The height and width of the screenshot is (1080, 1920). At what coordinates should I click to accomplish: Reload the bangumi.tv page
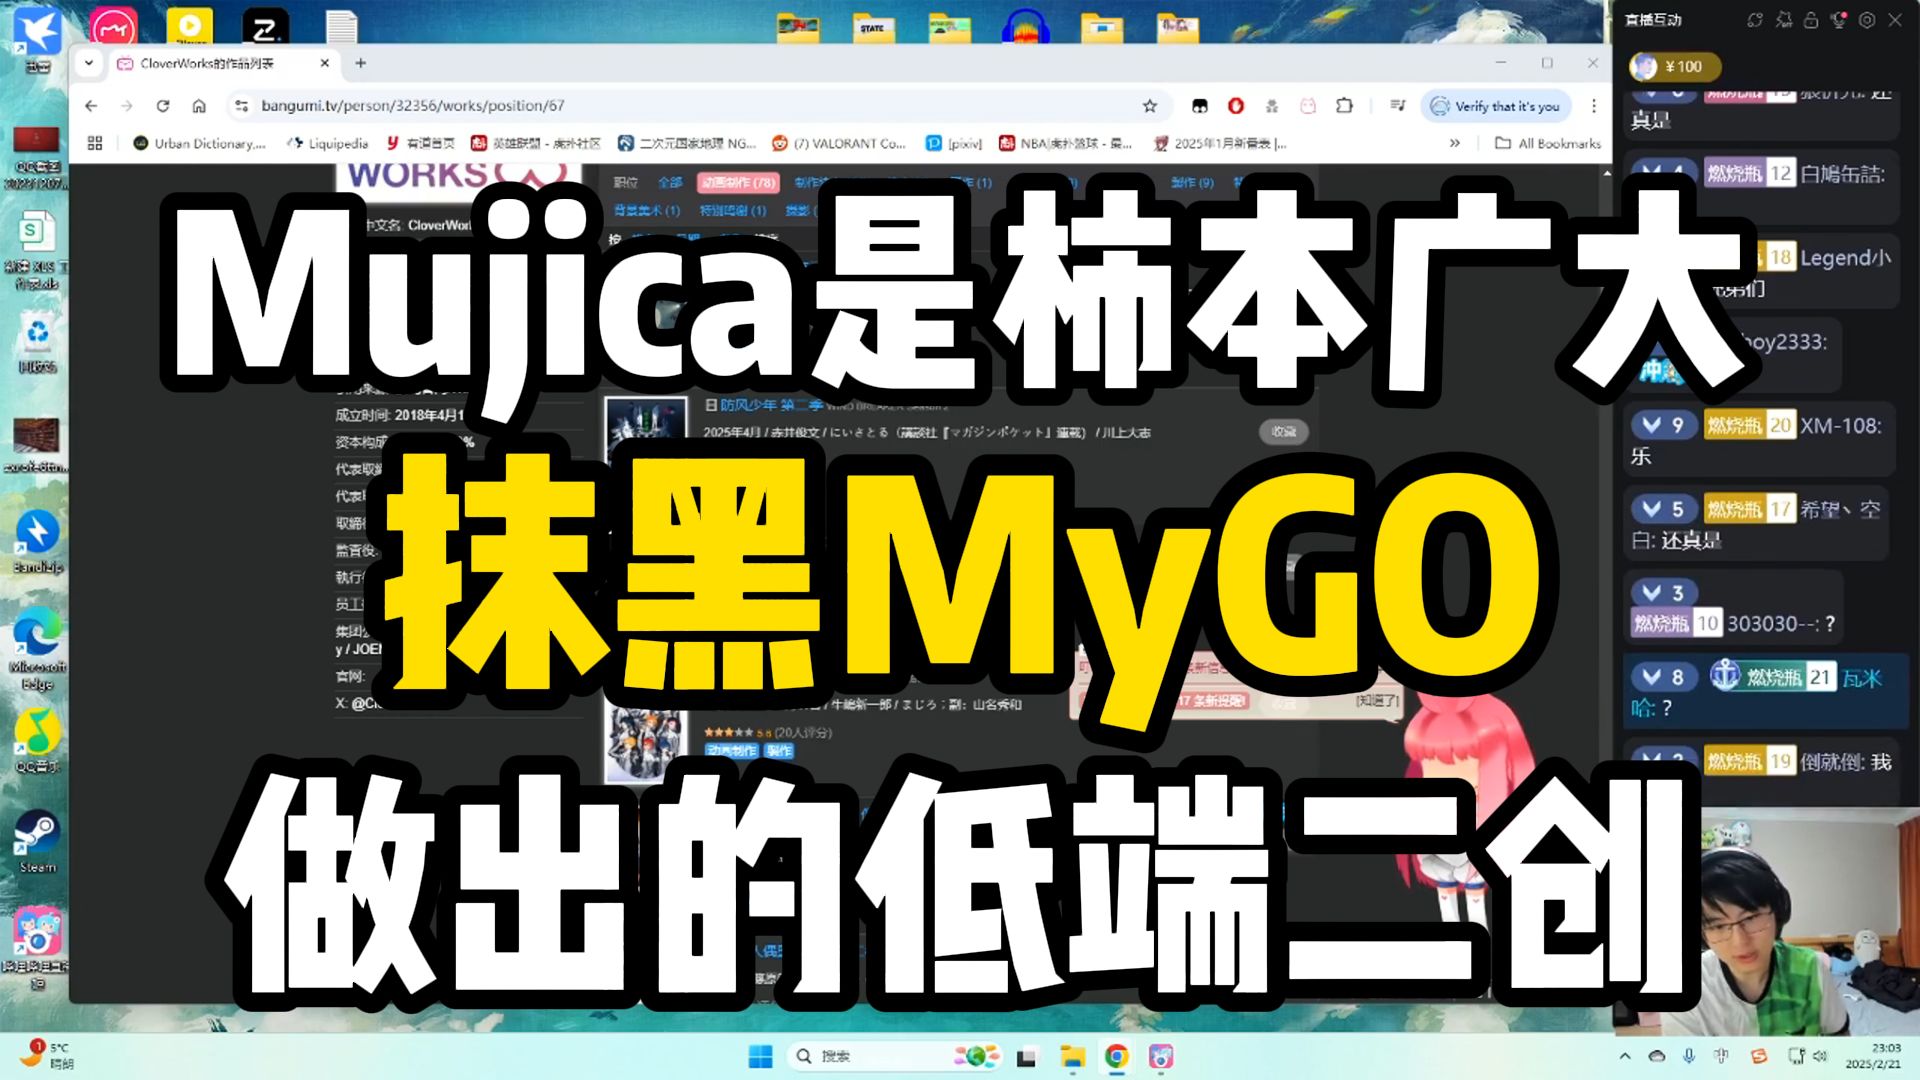click(163, 106)
